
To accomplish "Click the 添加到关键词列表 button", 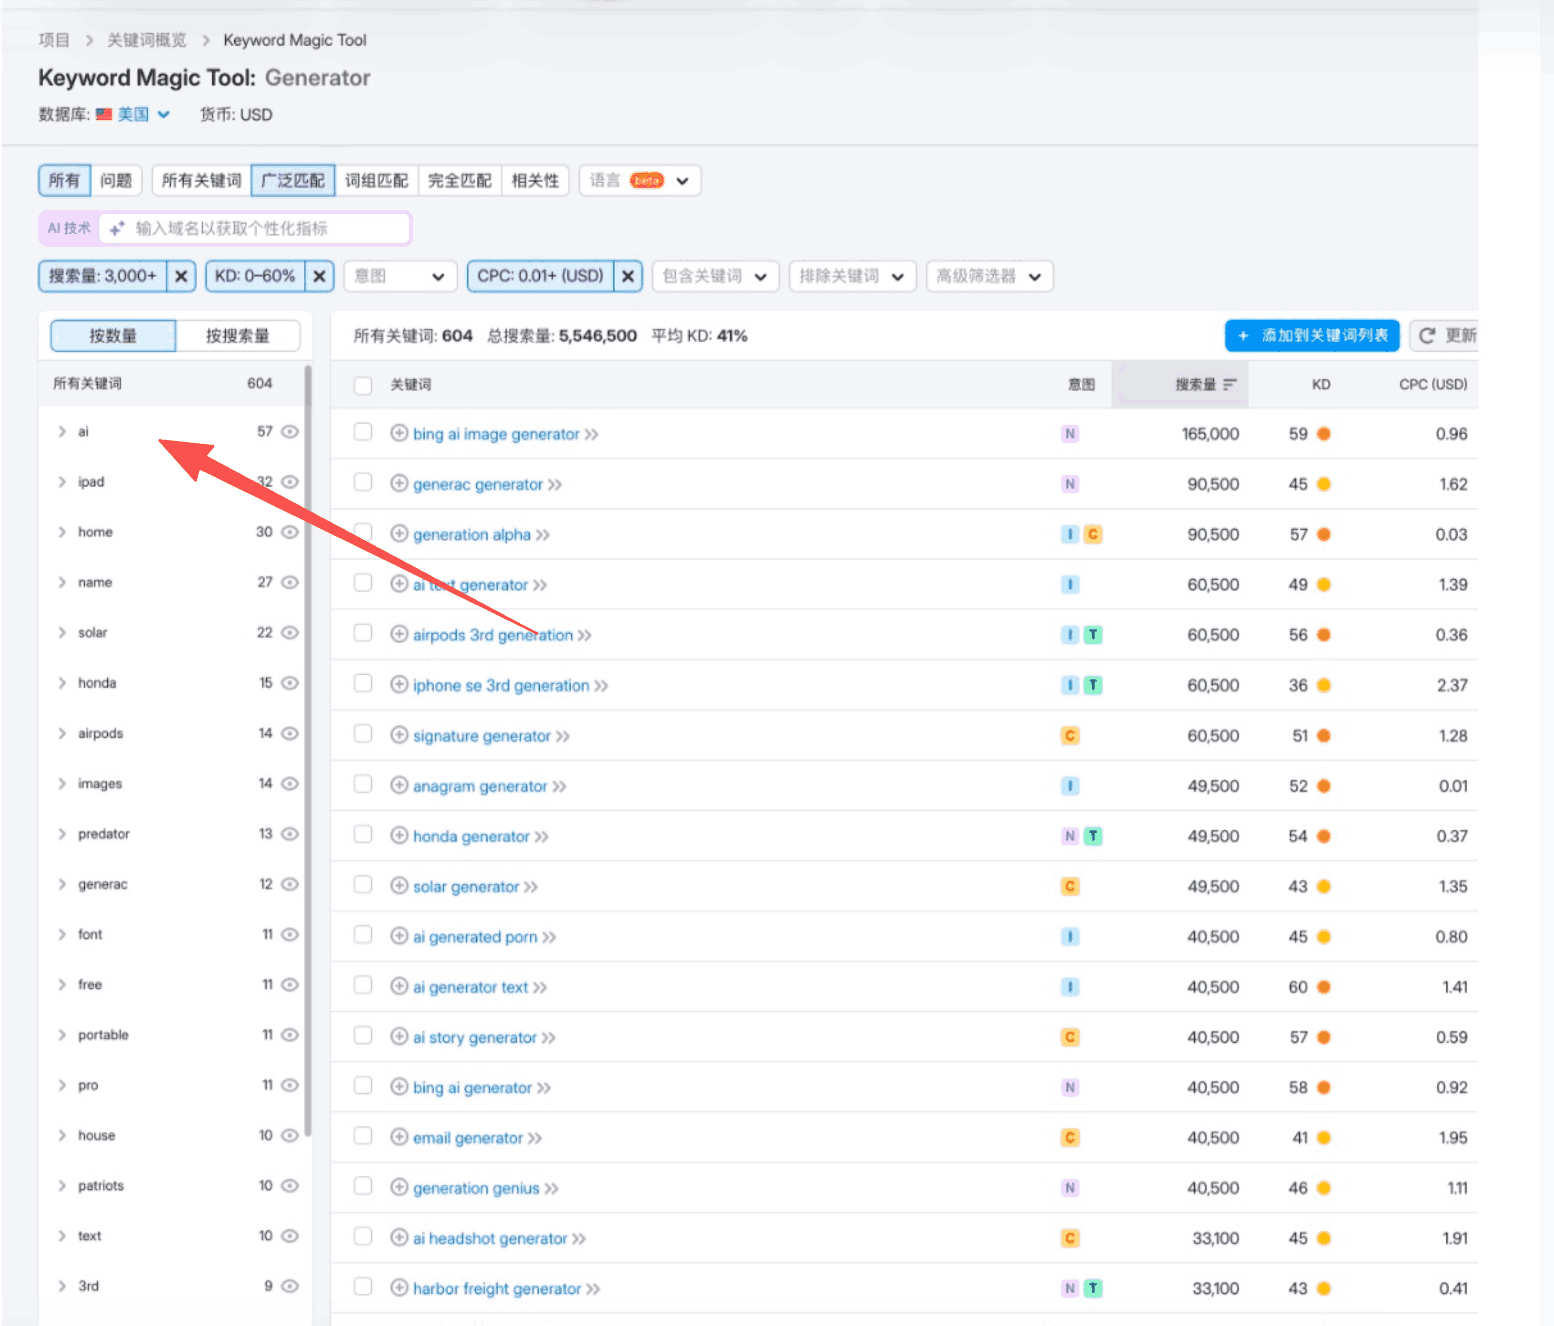I will point(1312,336).
